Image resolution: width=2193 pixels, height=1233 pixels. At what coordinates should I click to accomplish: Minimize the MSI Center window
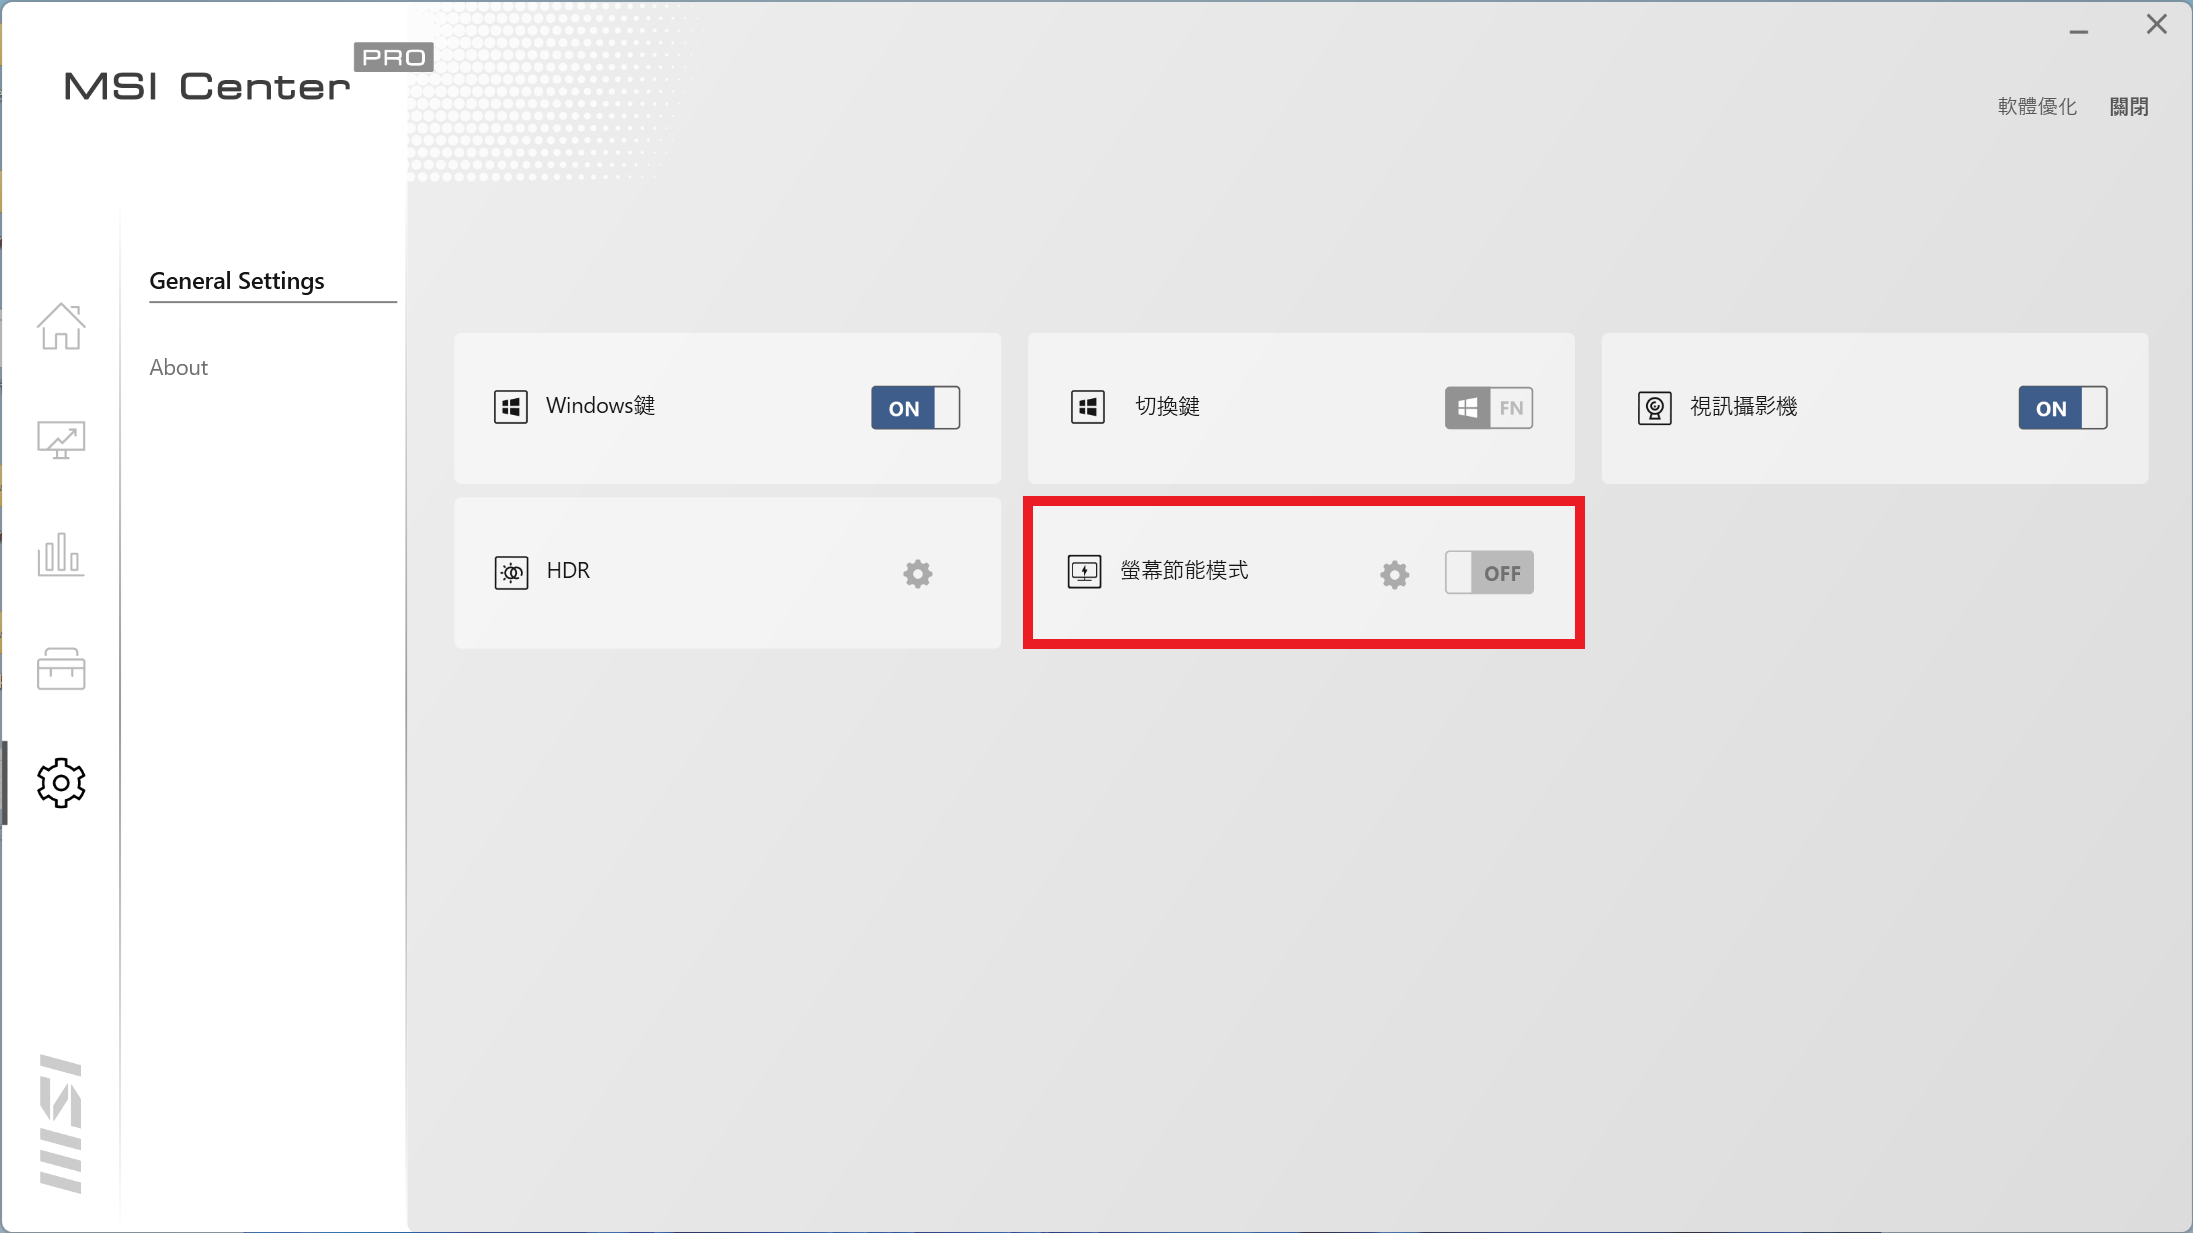click(2079, 30)
